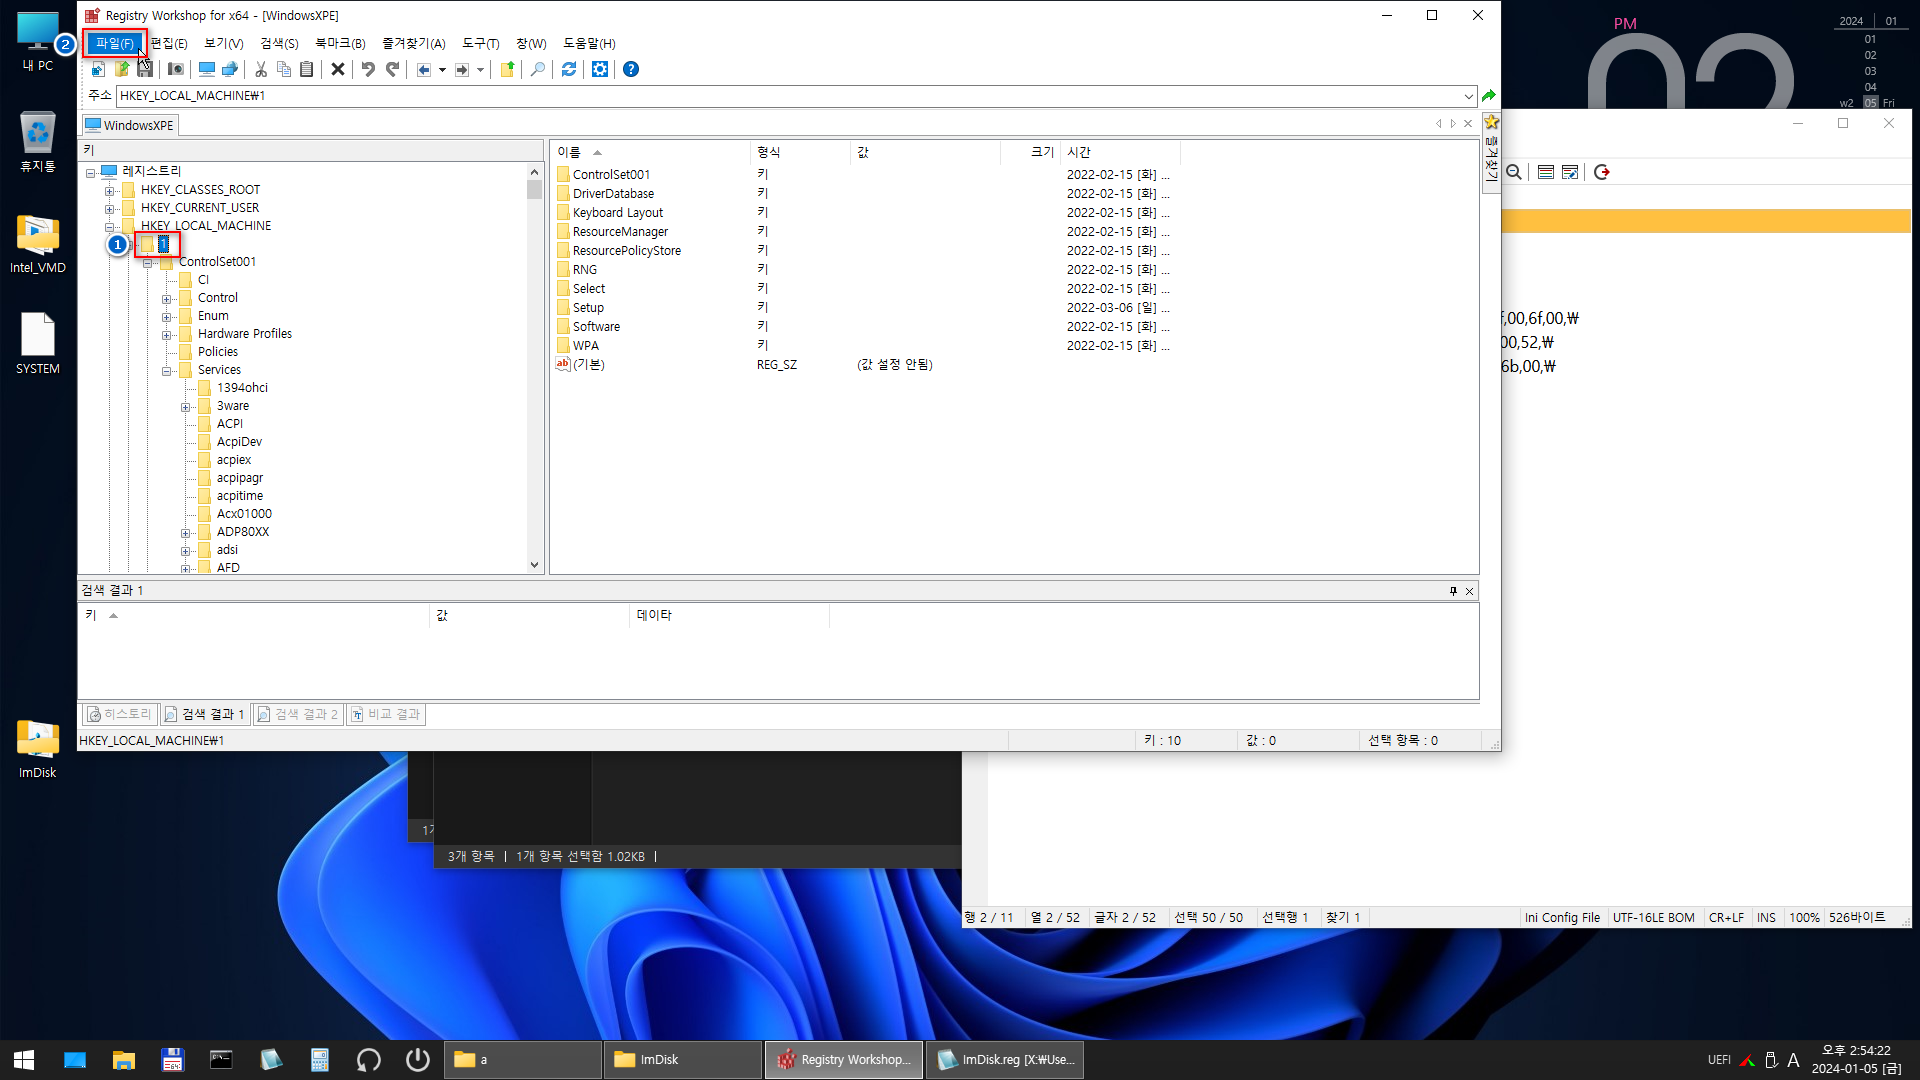Expand the 3ware tree node
Viewport: 1920px width, 1080px height.
point(186,406)
